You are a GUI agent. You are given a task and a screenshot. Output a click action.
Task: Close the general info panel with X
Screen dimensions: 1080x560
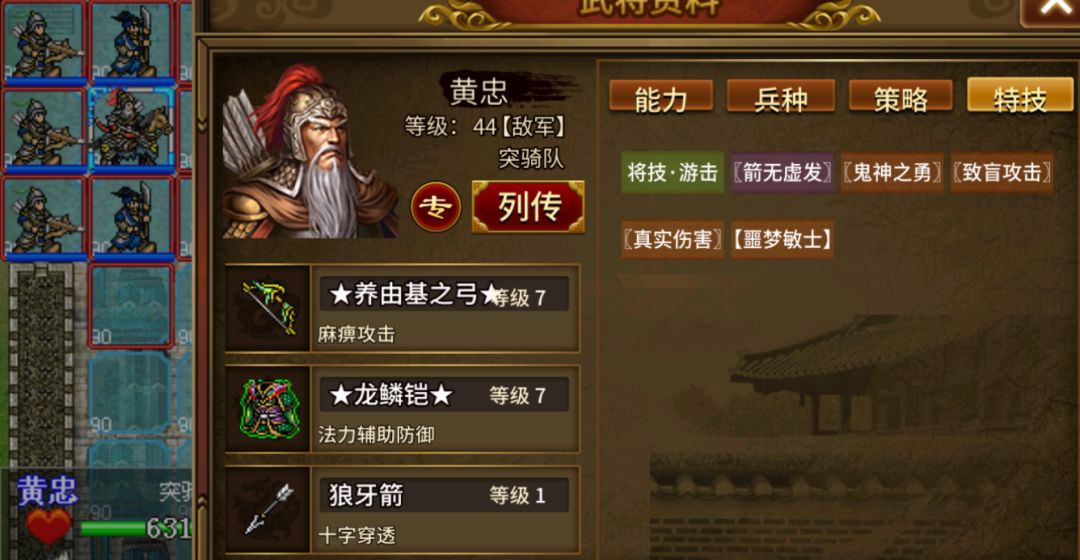[1052, 10]
